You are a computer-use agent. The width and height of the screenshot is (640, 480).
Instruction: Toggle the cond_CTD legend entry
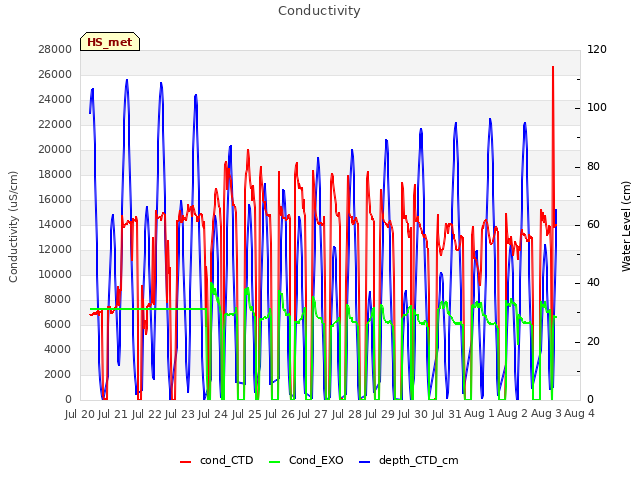click(217, 460)
